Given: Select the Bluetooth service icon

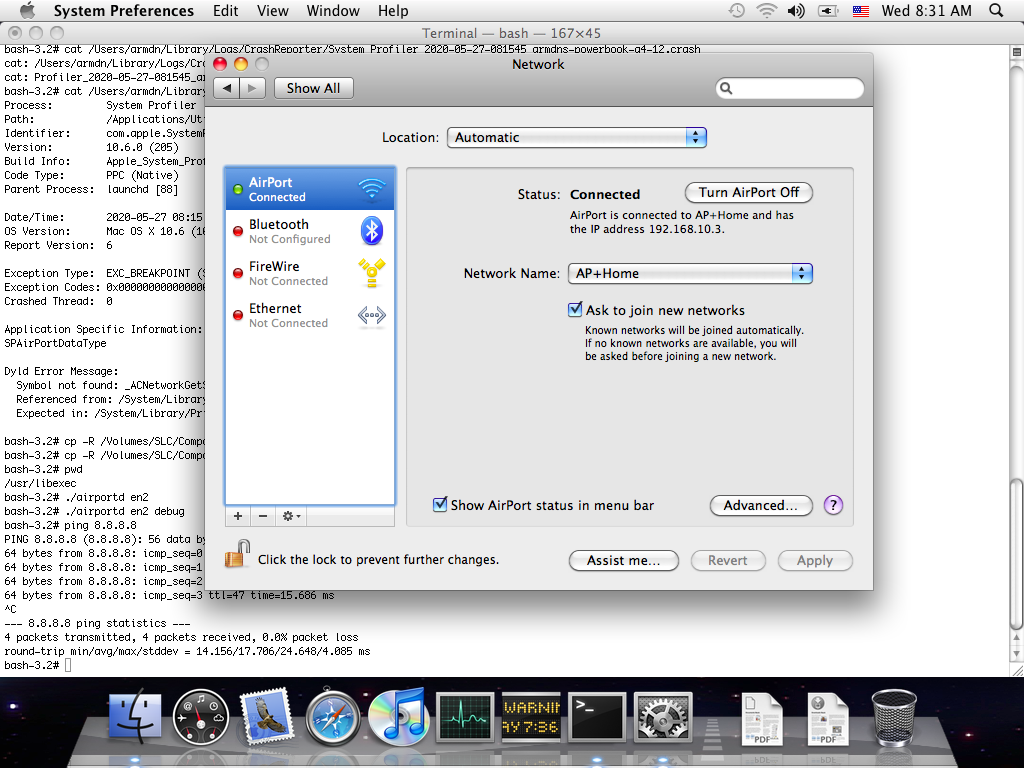Looking at the screenshot, I should pos(372,231).
